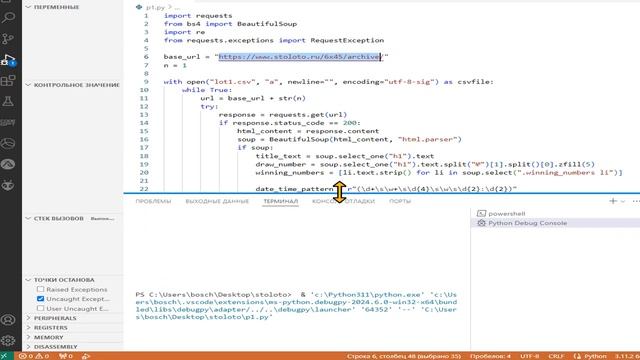Open the Accounts icon in the activity bar
Screen dimensions: 640x360
click(x=8, y=320)
